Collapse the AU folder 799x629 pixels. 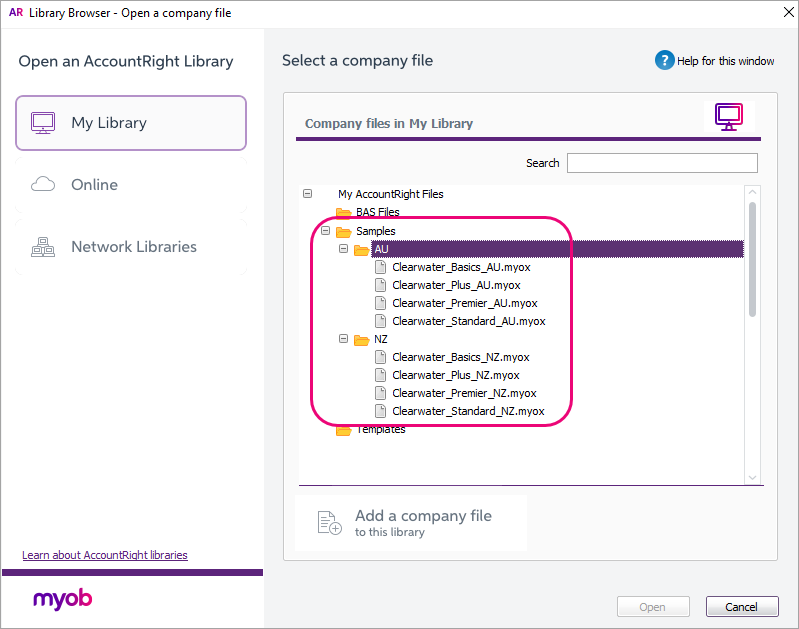point(343,249)
